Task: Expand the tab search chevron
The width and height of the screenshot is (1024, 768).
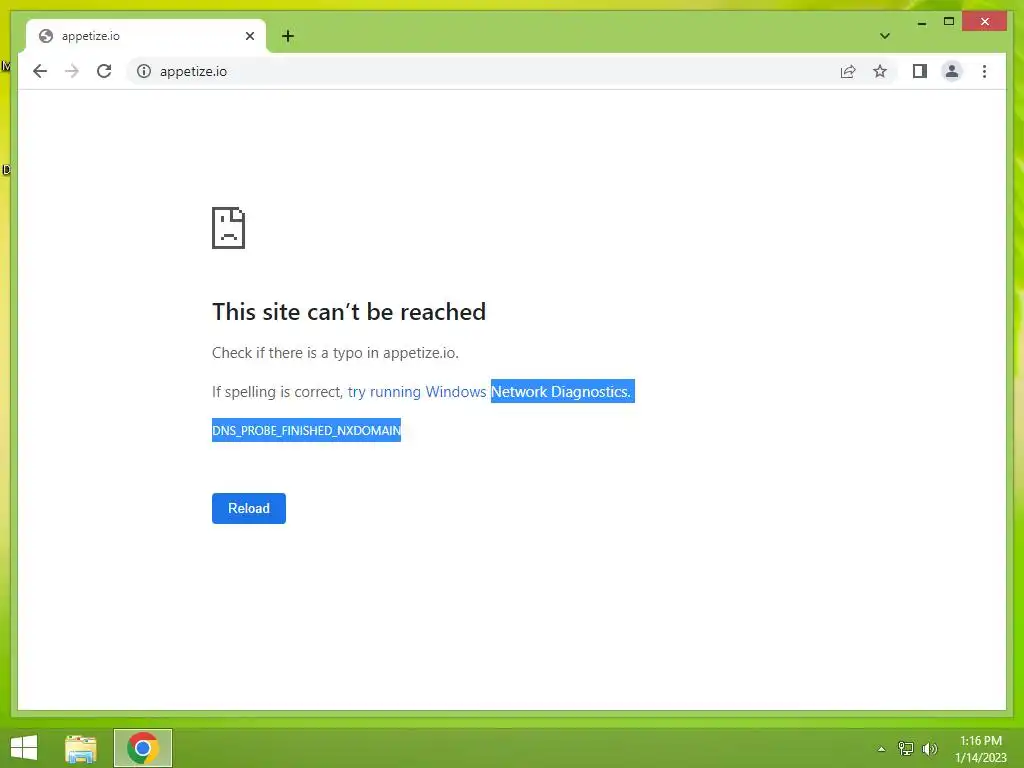Action: coord(885,36)
